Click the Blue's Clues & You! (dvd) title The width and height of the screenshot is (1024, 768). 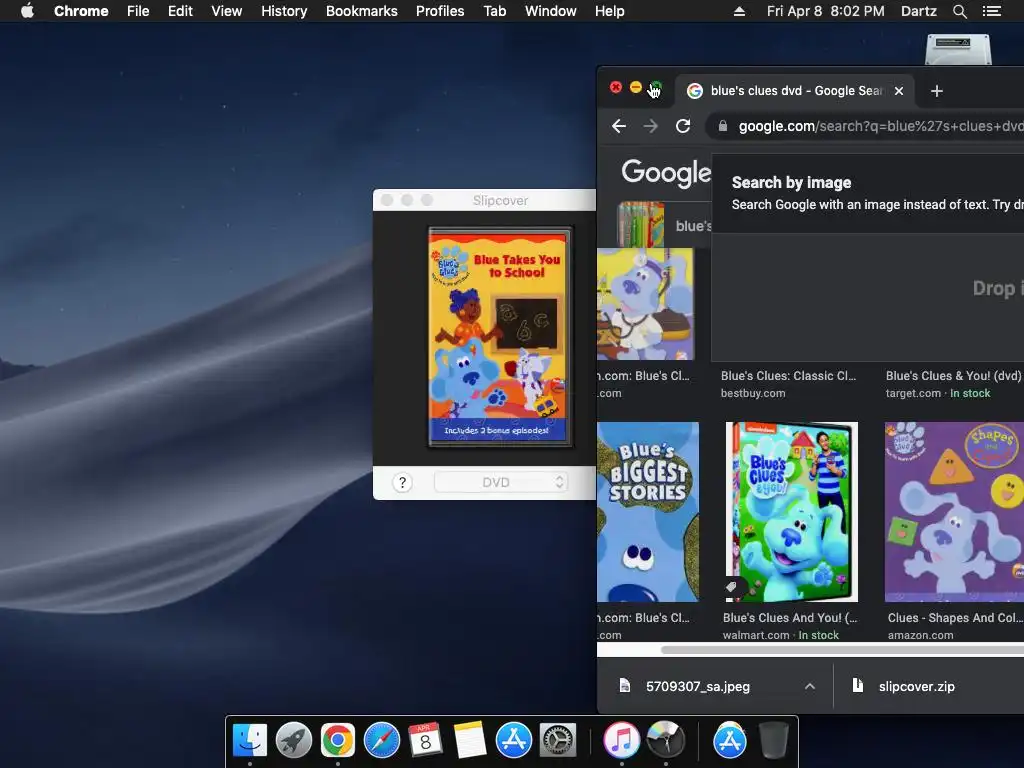[953, 376]
